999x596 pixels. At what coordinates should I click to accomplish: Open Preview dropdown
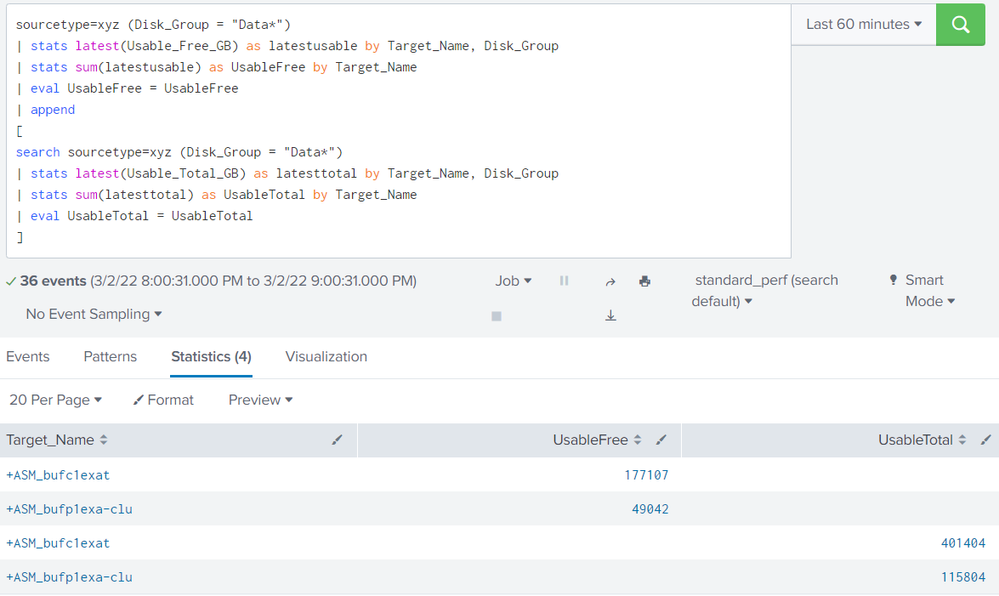[260, 400]
